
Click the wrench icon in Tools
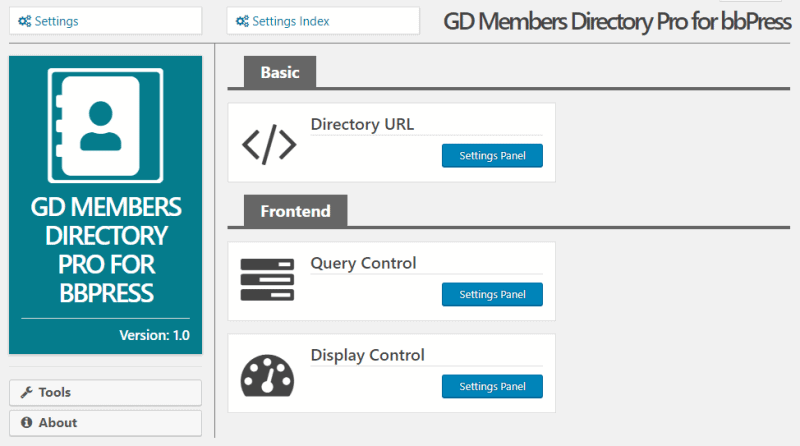(x=27, y=392)
